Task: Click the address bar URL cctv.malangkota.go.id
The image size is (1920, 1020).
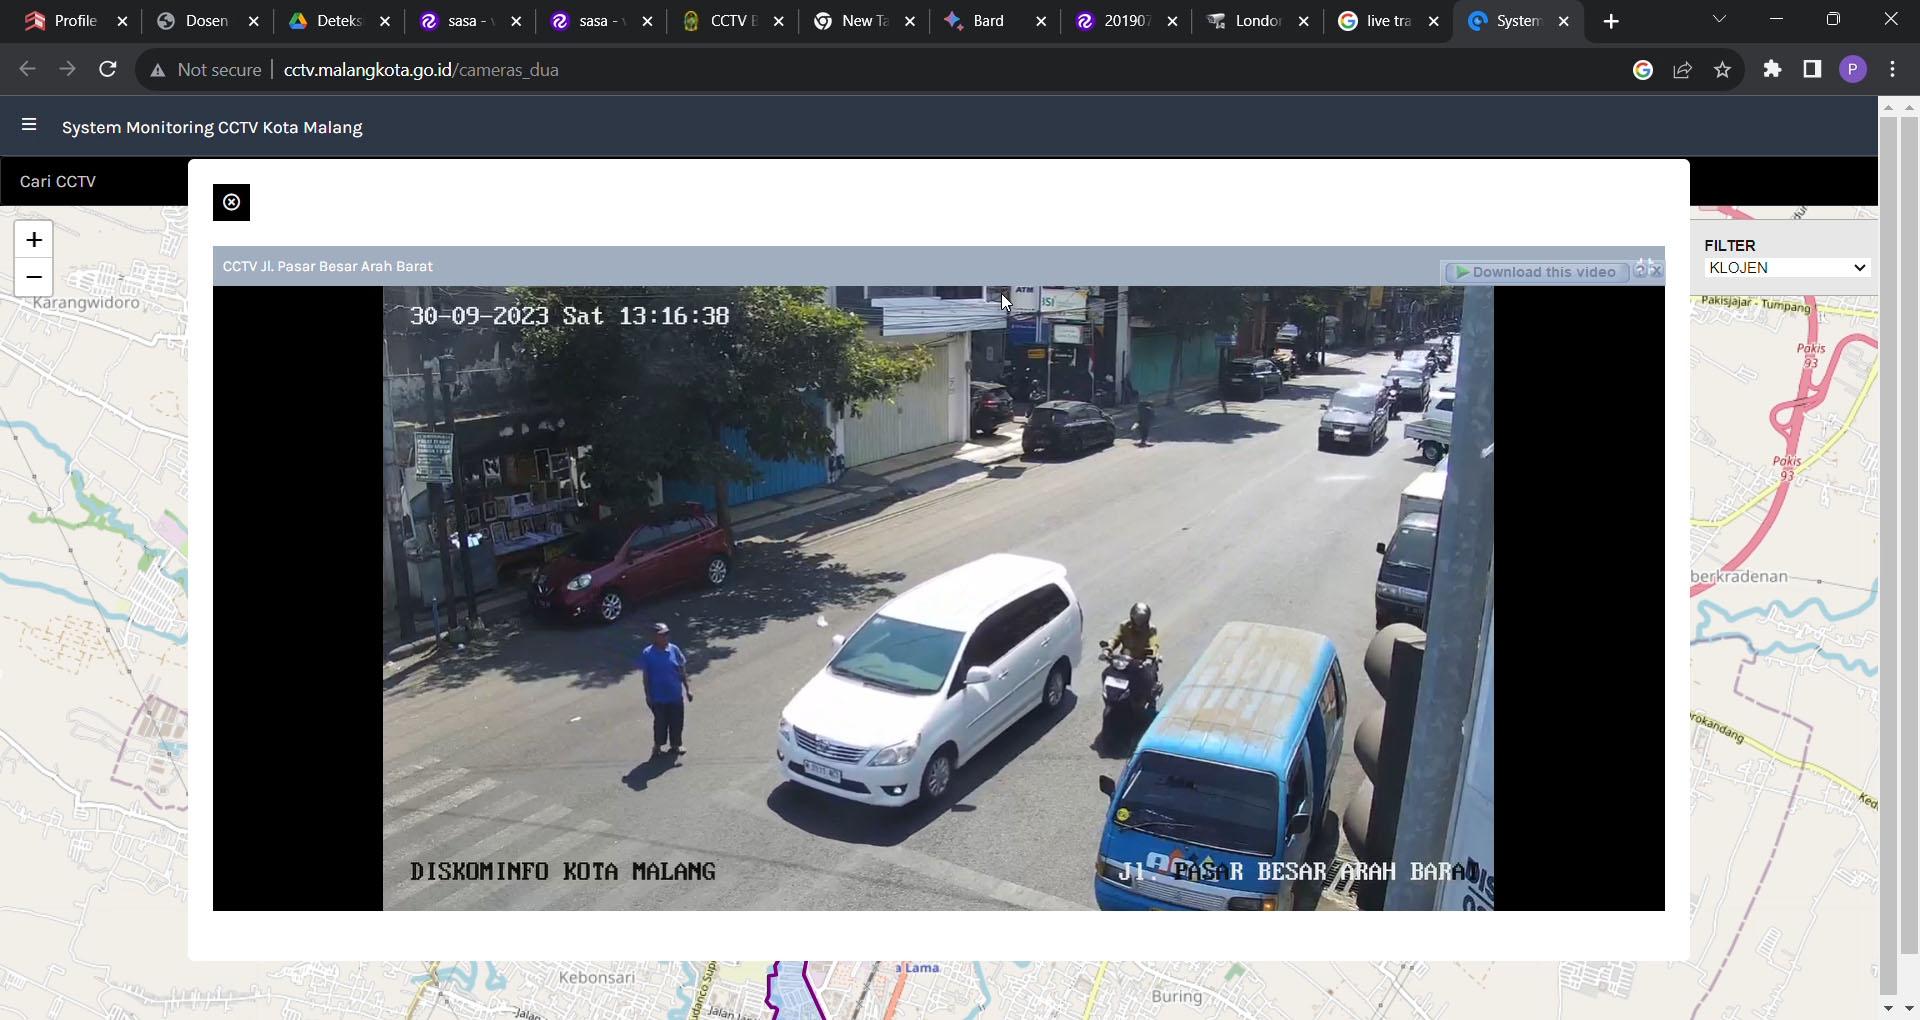Action: click(421, 70)
